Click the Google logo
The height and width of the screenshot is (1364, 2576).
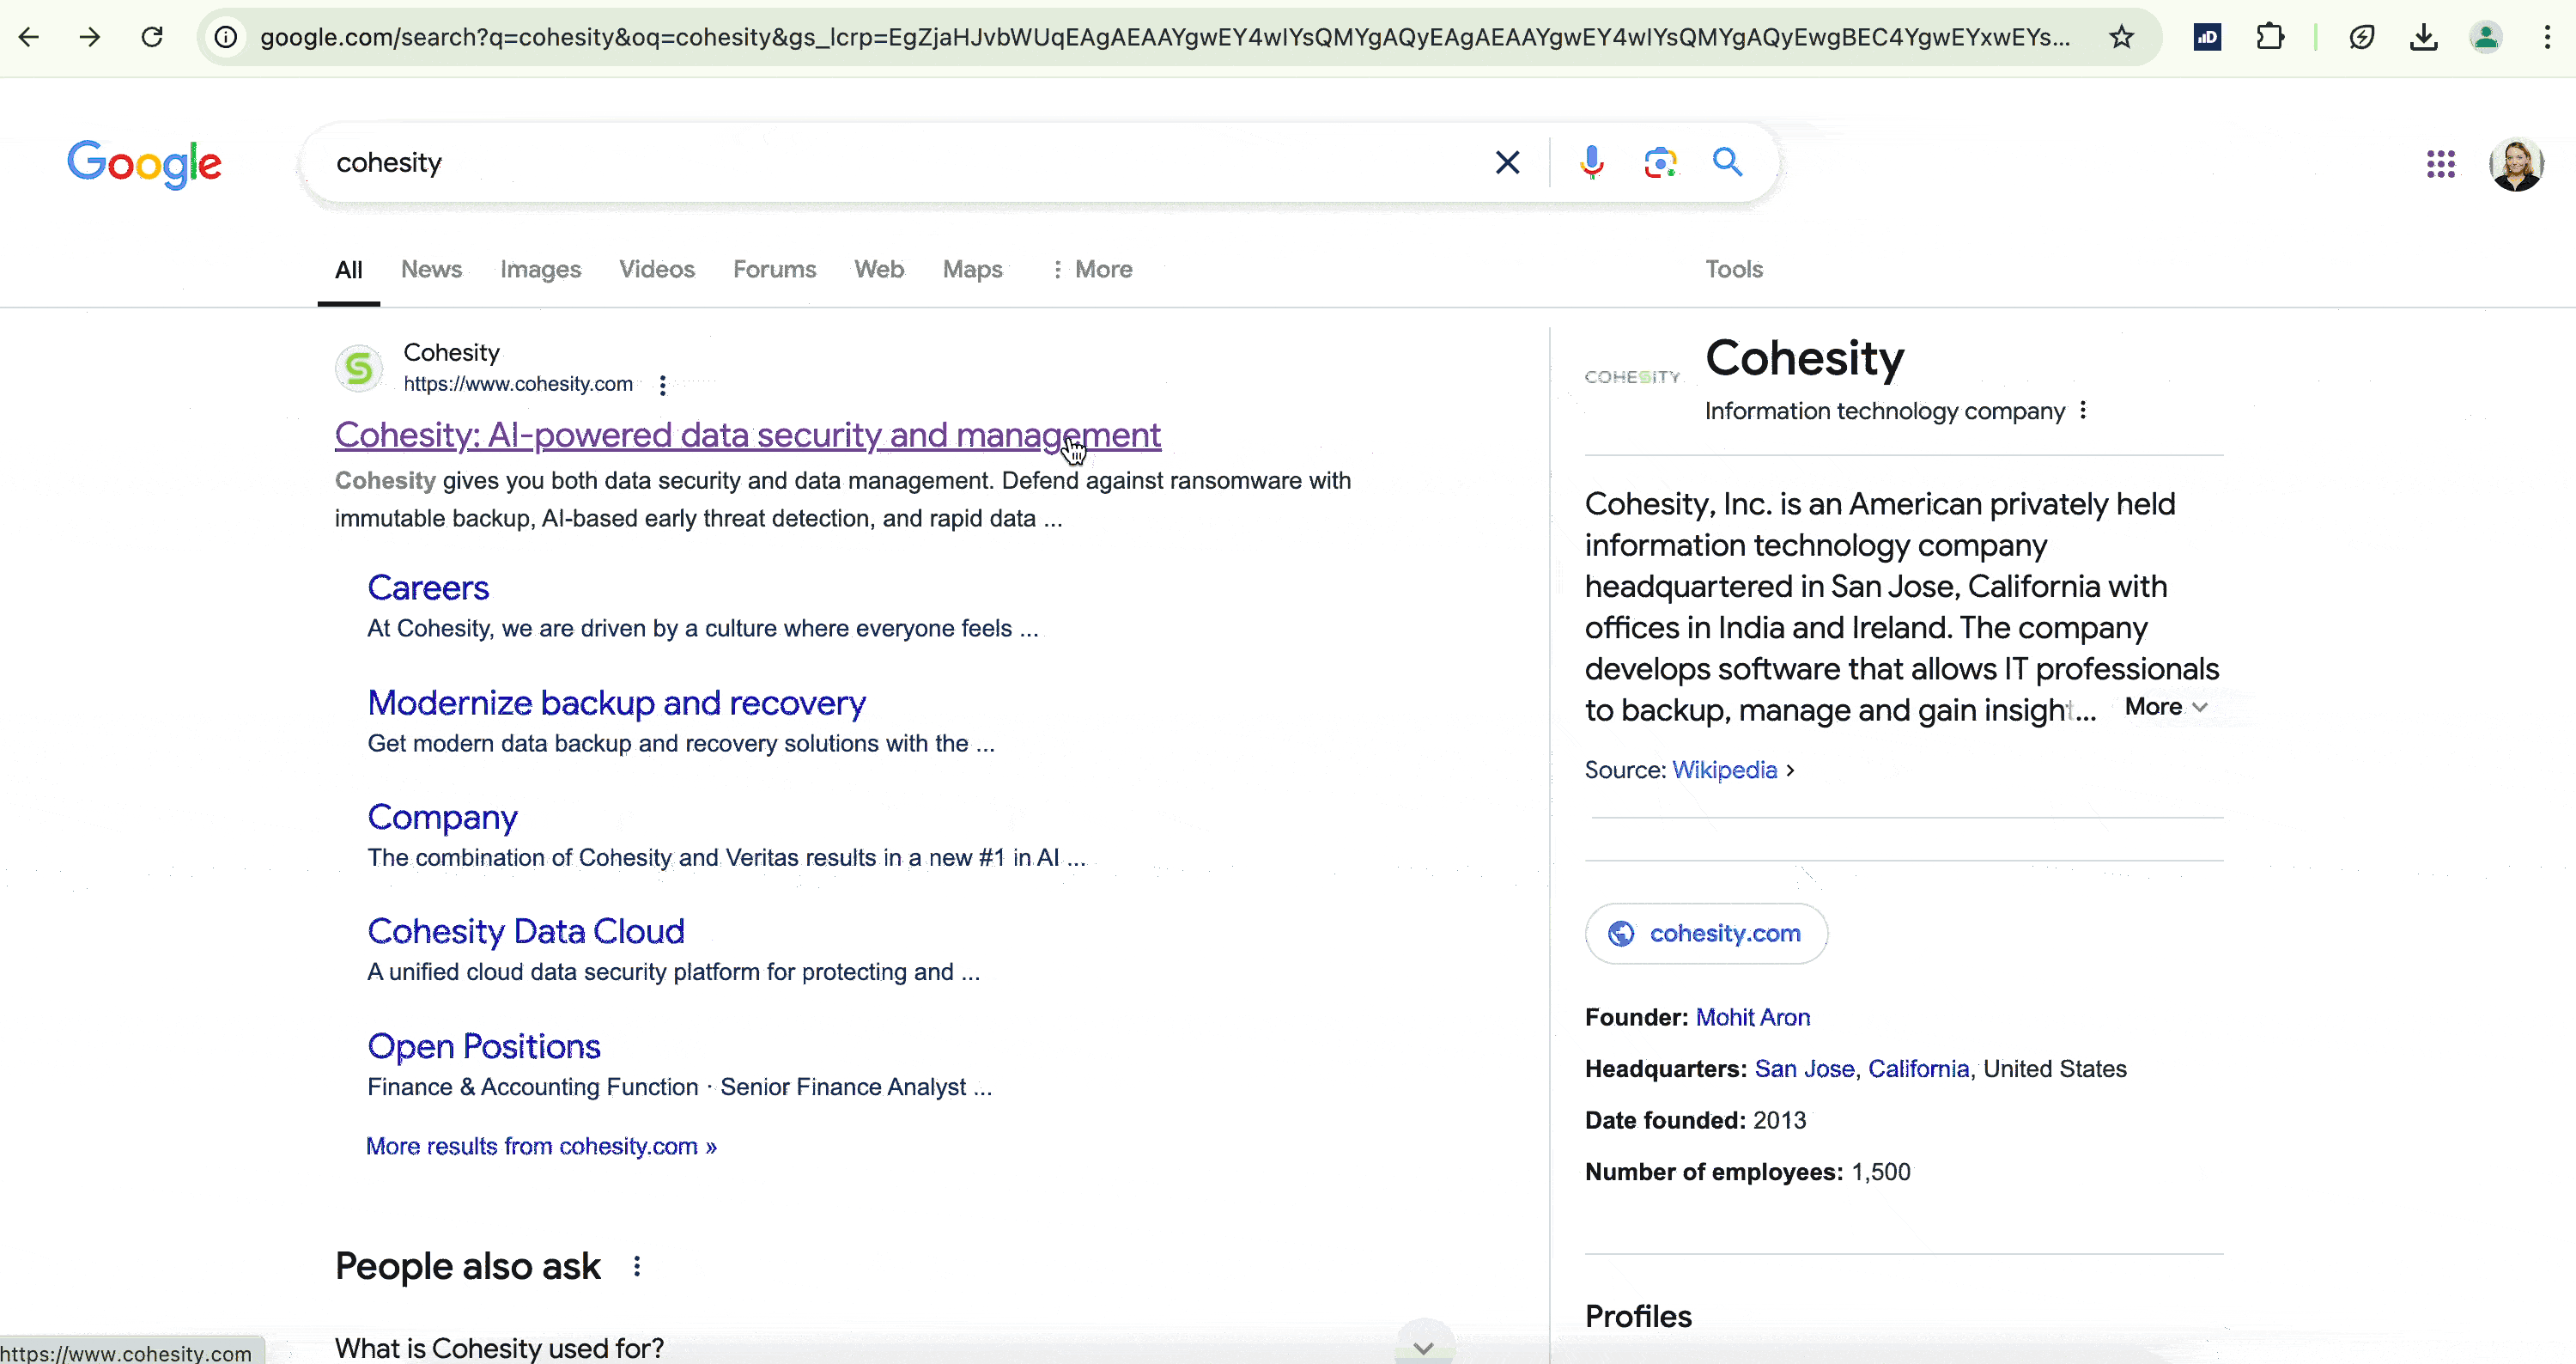click(x=145, y=164)
